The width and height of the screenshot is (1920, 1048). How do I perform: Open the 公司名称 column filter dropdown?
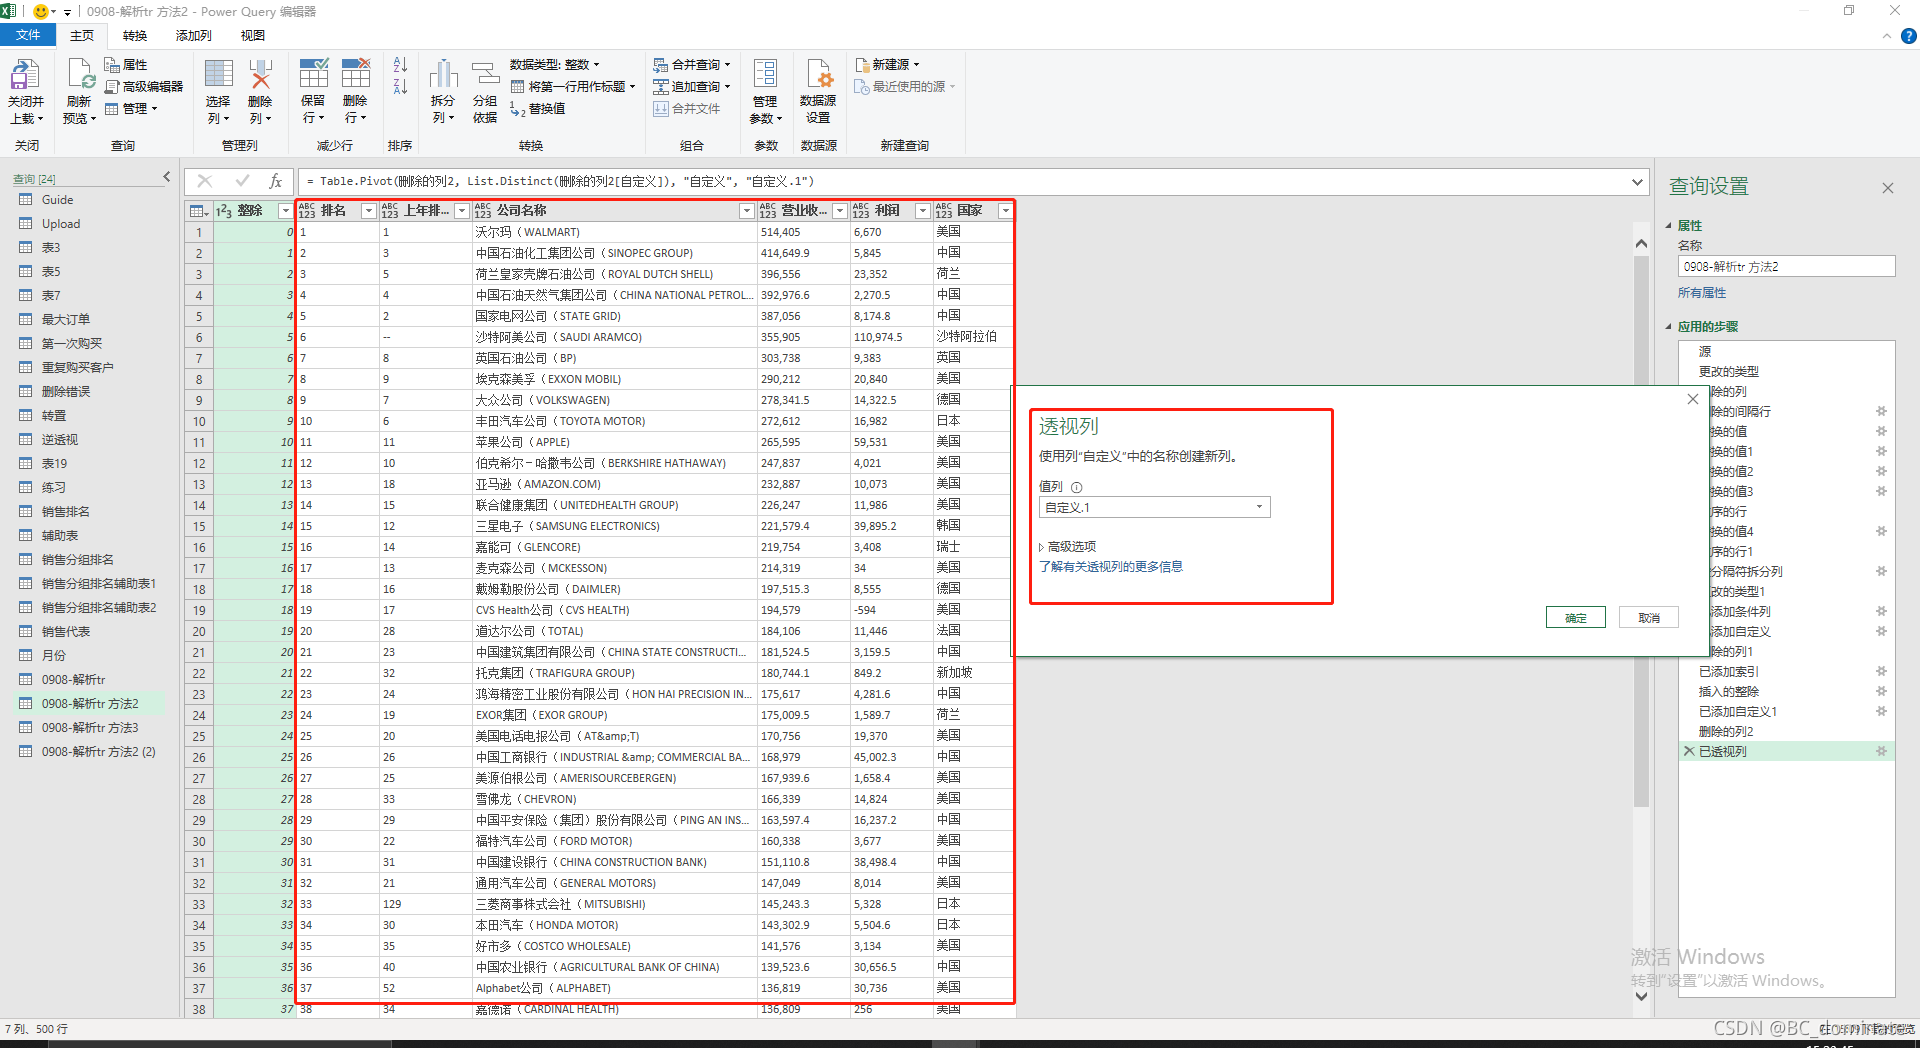(x=747, y=211)
